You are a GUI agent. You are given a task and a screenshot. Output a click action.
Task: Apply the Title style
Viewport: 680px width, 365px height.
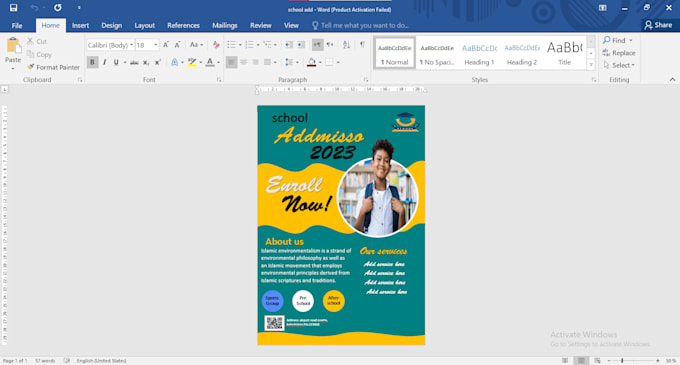point(564,53)
